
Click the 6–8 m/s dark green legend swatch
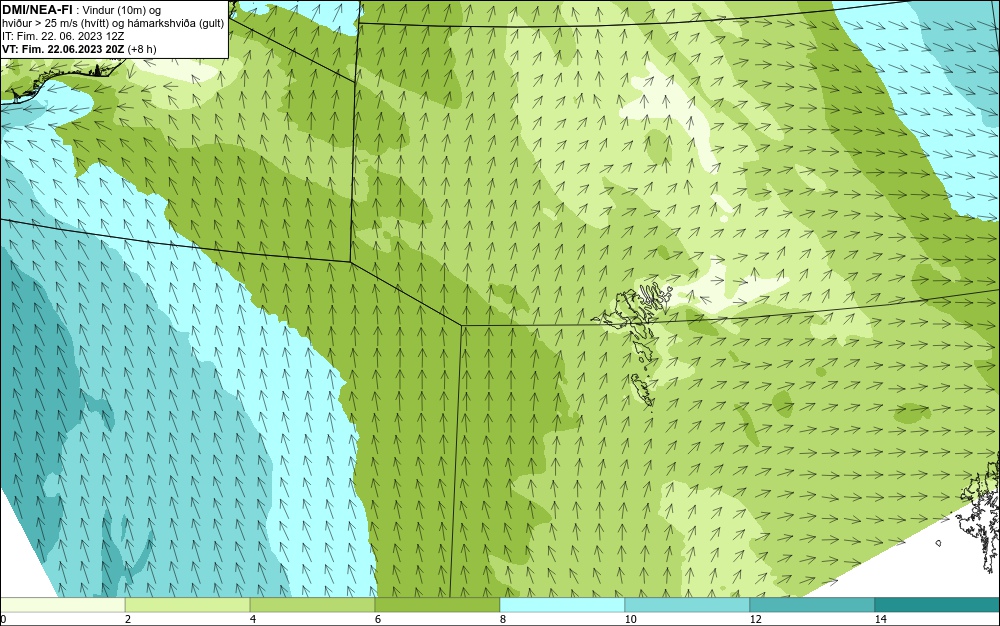438,605
